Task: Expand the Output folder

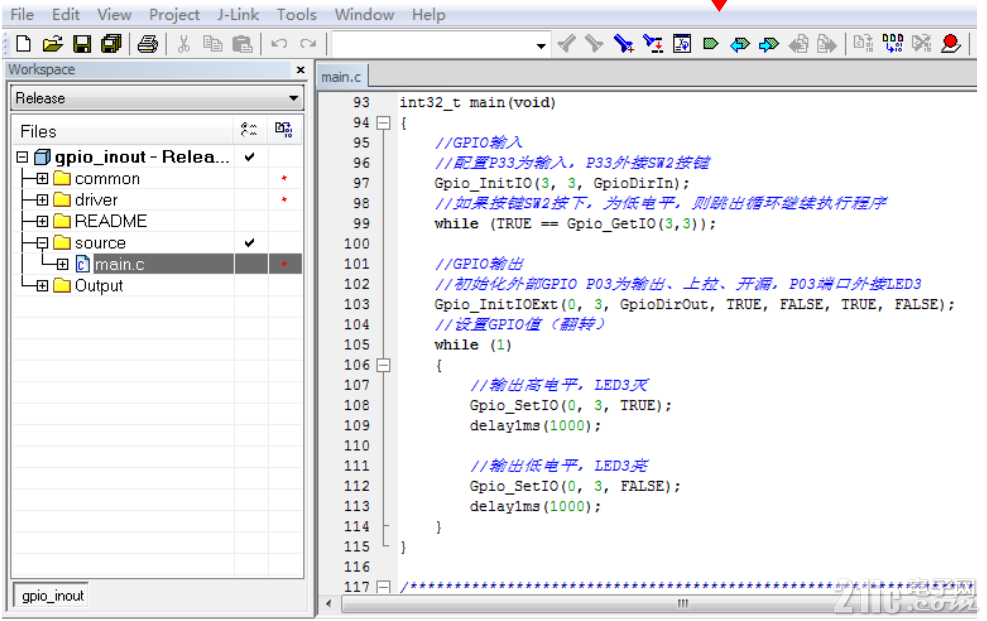Action: click(x=42, y=286)
